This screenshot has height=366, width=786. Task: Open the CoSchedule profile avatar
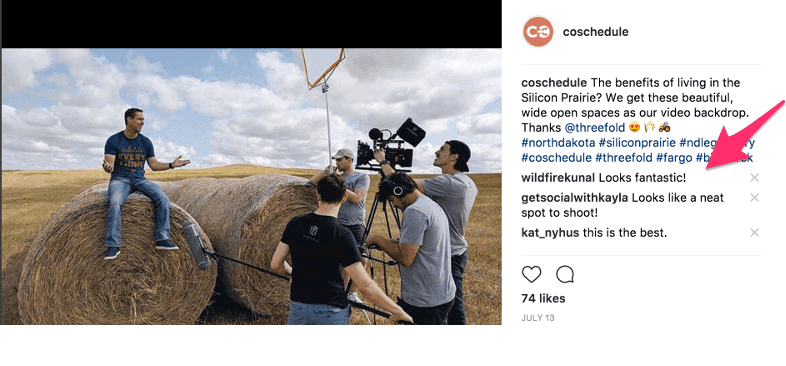click(538, 32)
